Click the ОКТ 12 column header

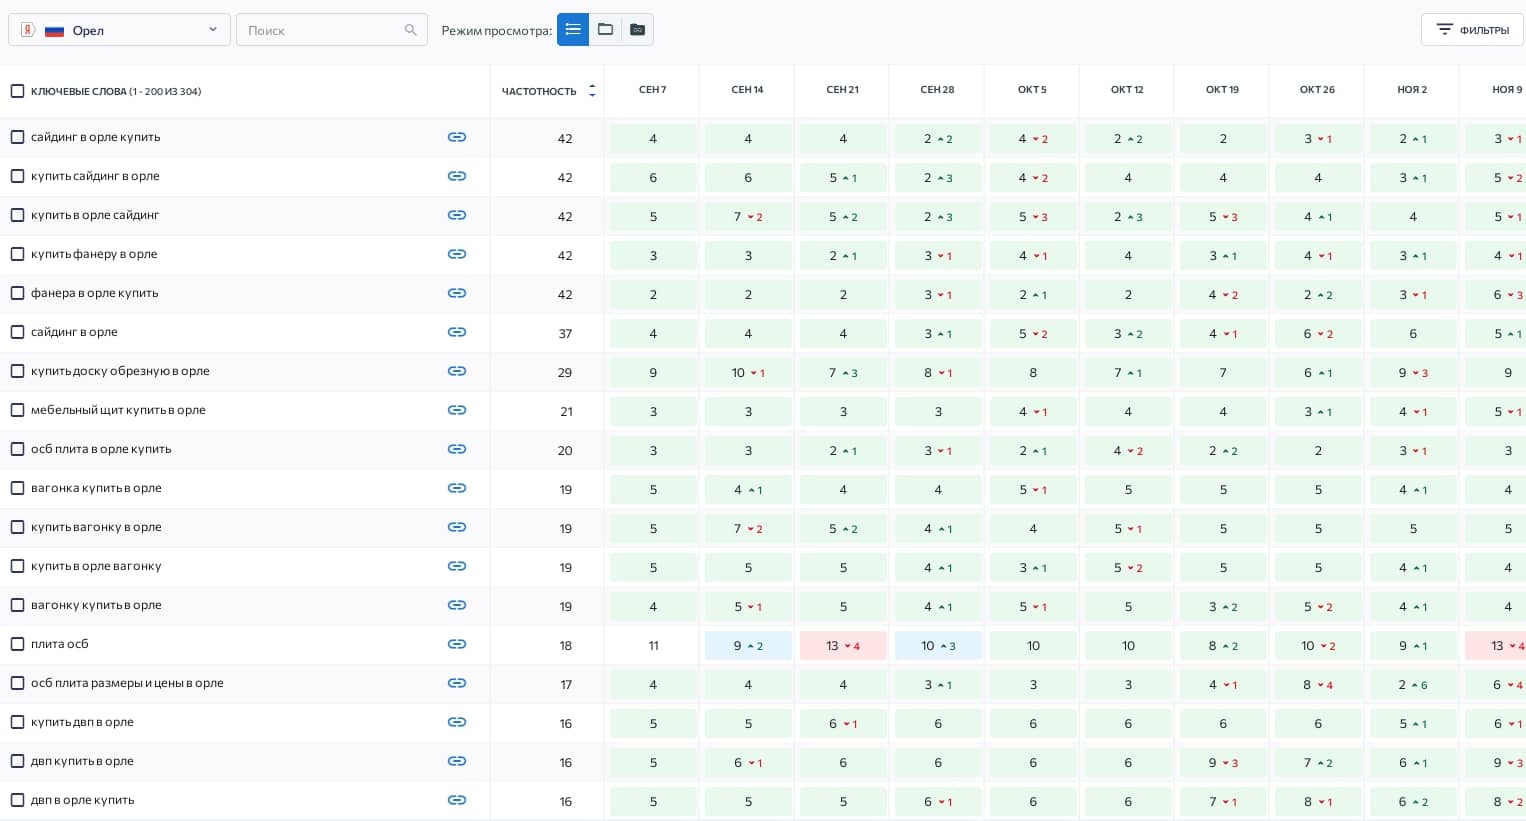(x=1127, y=90)
